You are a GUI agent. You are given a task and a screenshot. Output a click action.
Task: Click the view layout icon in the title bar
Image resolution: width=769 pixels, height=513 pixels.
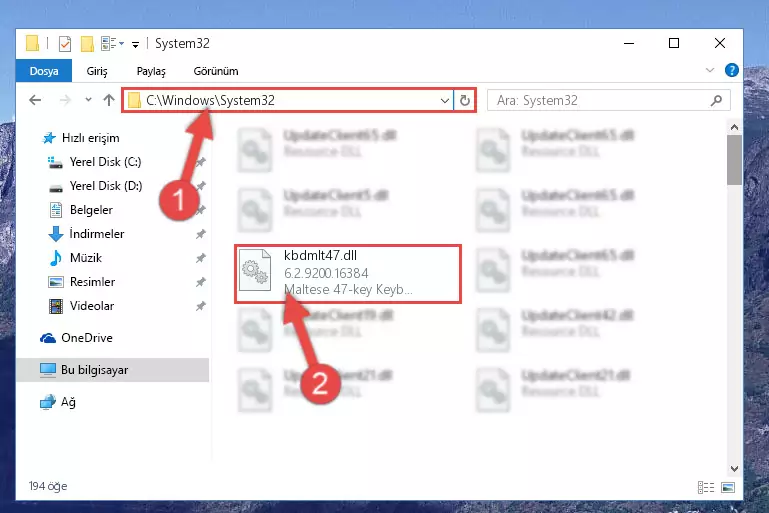tap(108, 44)
